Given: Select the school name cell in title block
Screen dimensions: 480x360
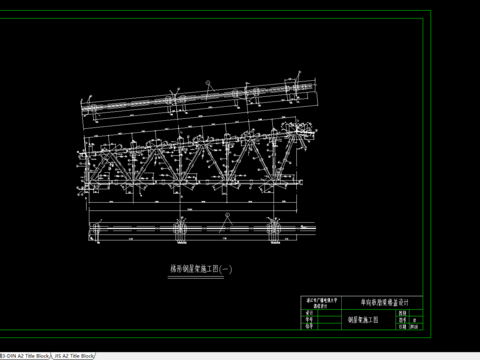Looking at the screenshot, I should click(x=321, y=303).
